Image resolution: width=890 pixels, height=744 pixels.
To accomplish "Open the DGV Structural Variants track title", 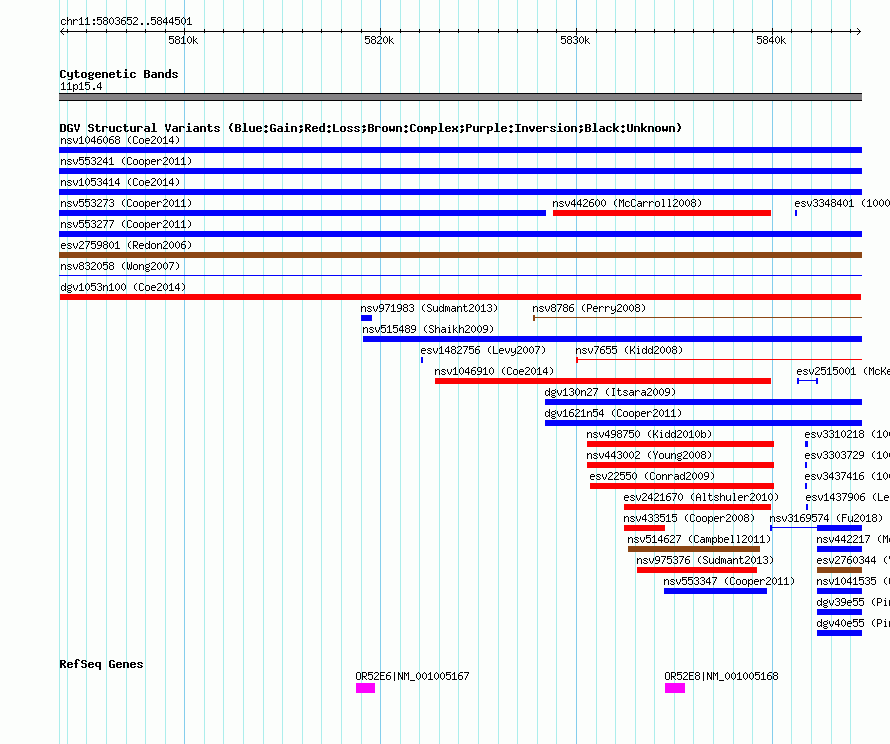I will tap(371, 128).
